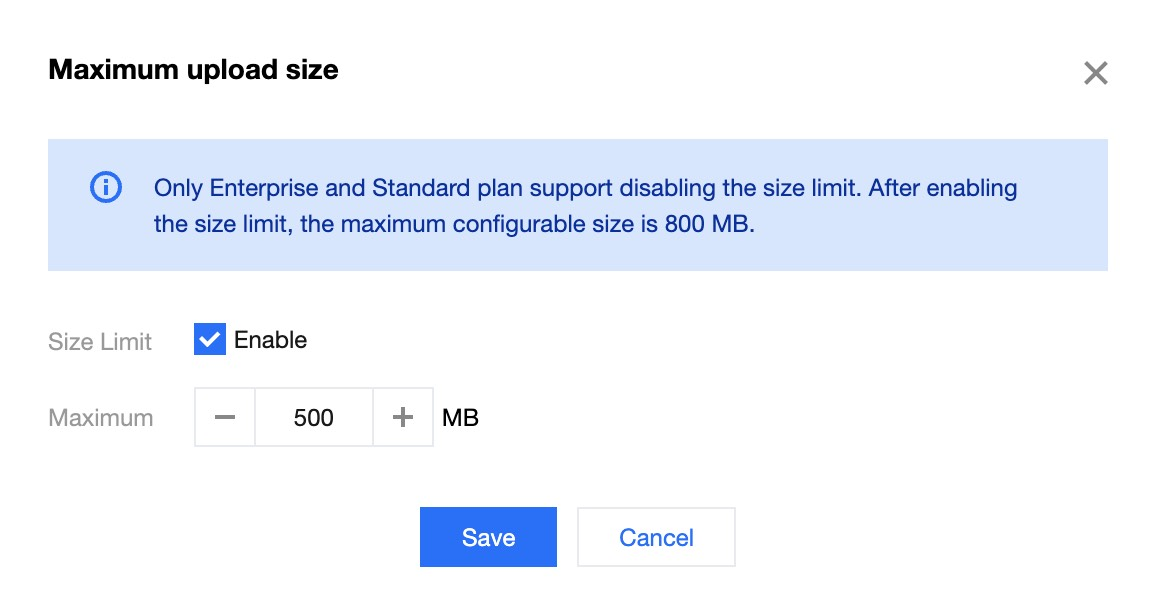
Task: Click the Enable checkbox label
Action: coord(270,340)
